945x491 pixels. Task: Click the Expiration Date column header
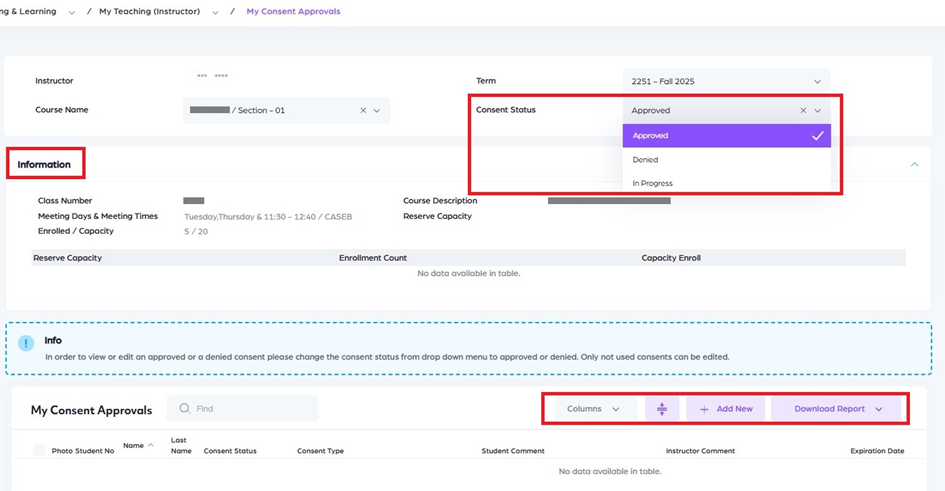click(877, 451)
